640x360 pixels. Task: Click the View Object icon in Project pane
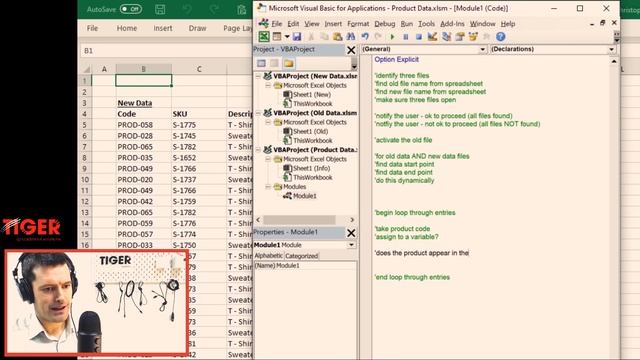(275, 63)
